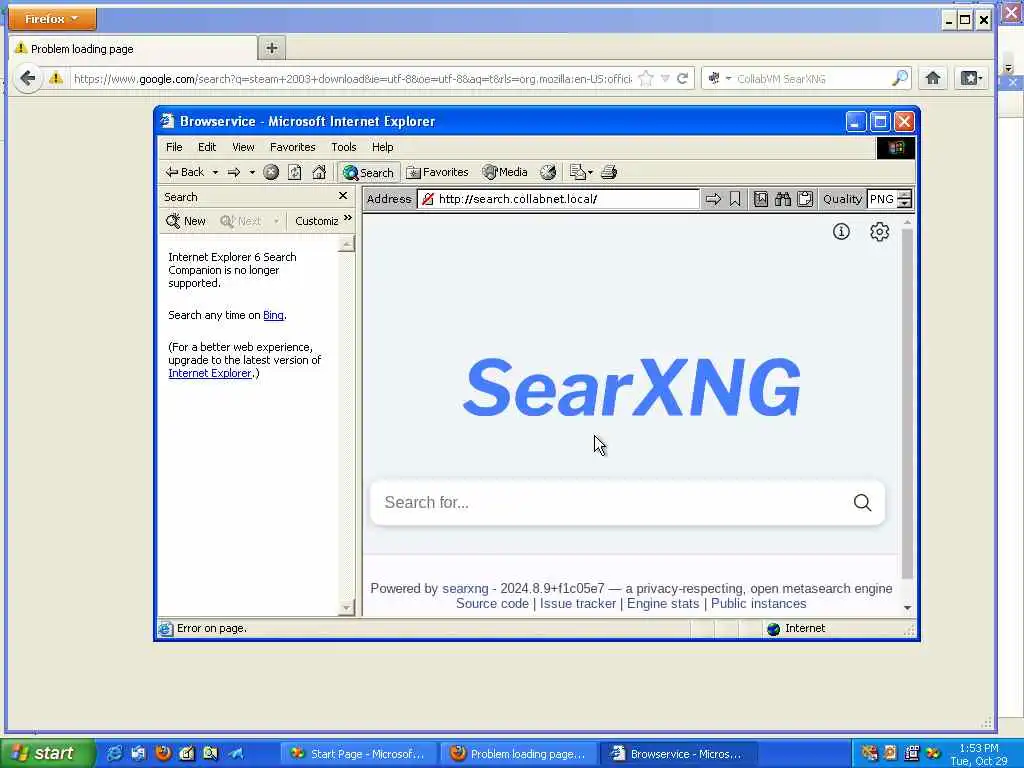The width and height of the screenshot is (1024, 768).
Task: Go to IE Home page icon
Action: [x=319, y=172]
